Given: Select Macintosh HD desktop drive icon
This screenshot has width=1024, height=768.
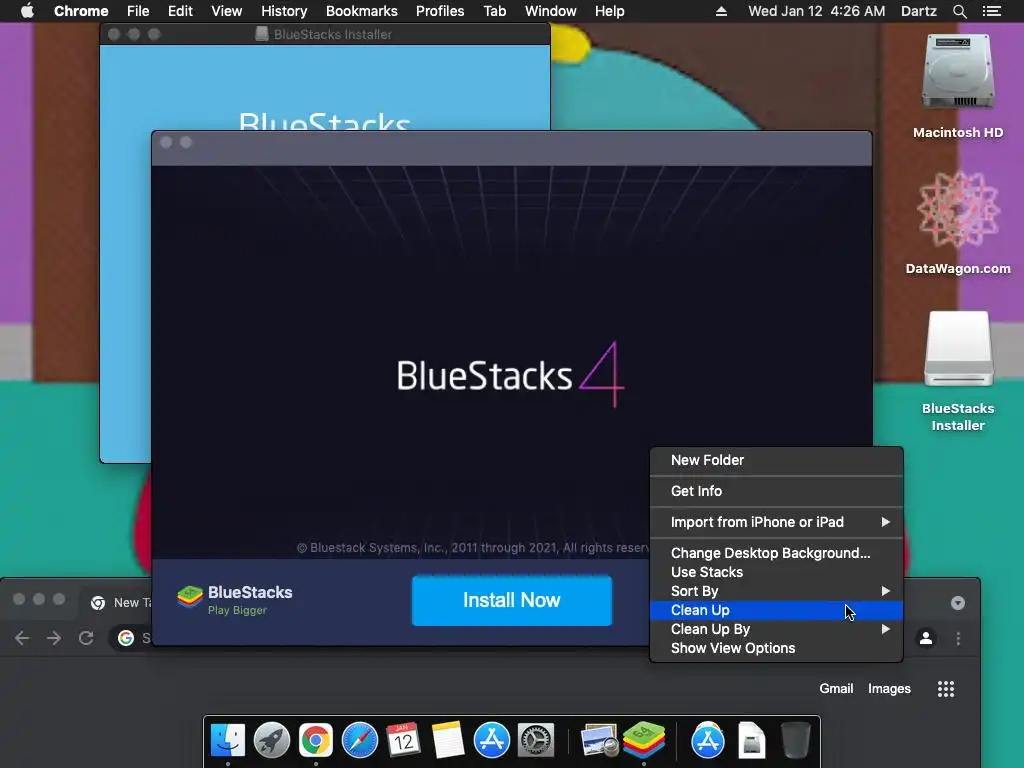Looking at the screenshot, I should tap(958, 73).
